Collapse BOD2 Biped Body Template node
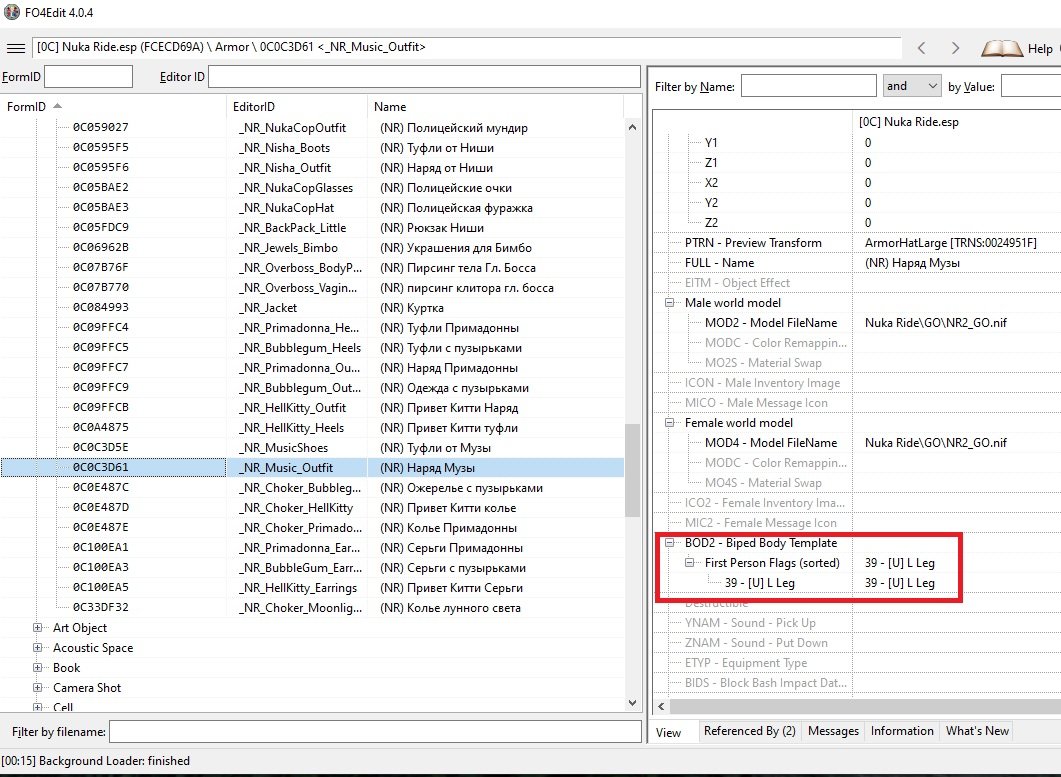 (x=669, y=543)
